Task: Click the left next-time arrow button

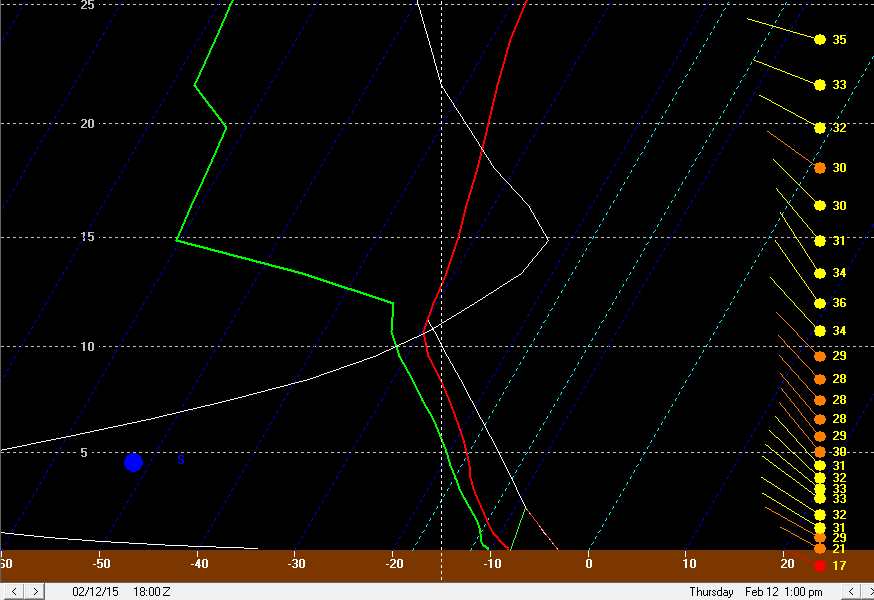Action: click(x=34, y=591)
